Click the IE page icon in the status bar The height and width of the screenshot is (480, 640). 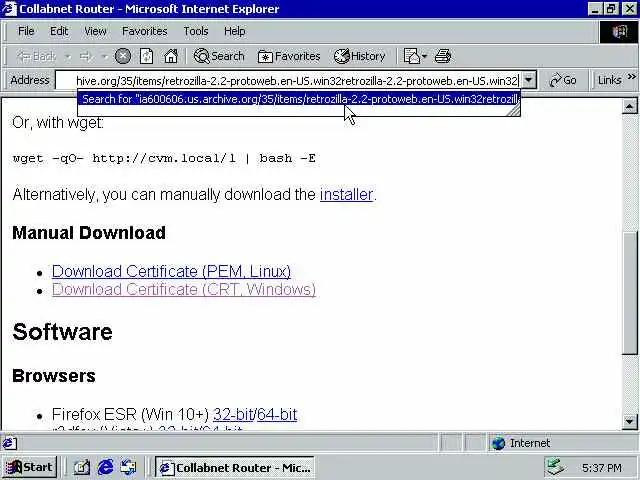click(9, 443)
